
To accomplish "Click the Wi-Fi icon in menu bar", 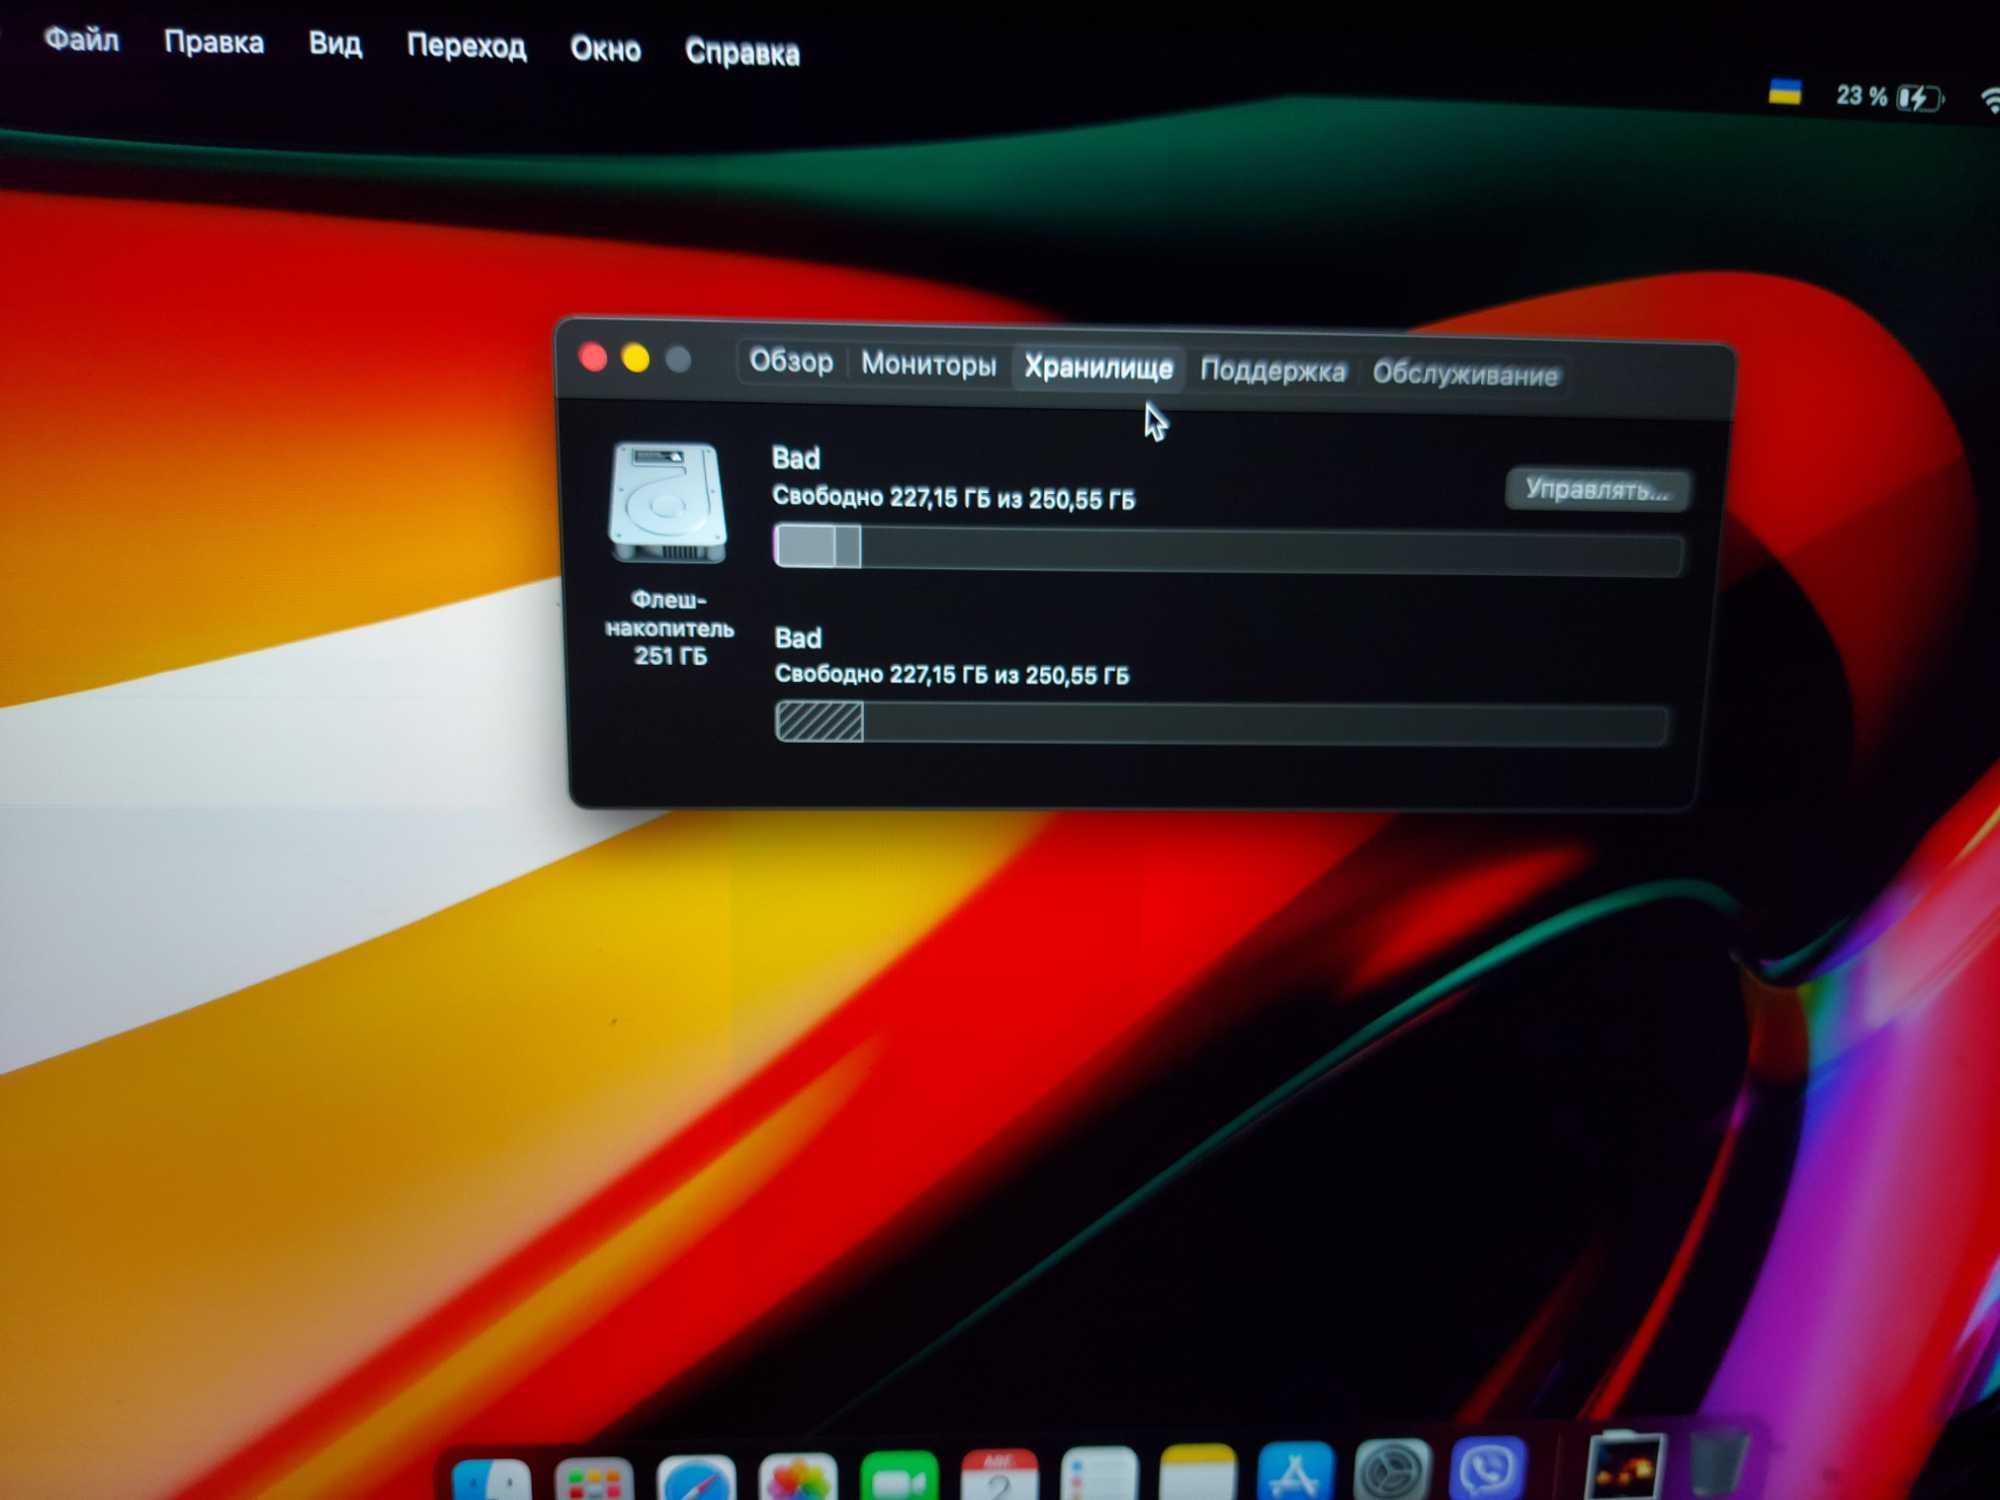I will pos(1990,99).
